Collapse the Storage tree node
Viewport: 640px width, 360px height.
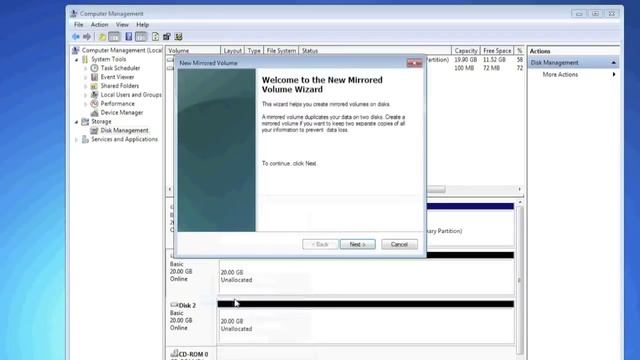pyautogui.click(x=76, y=122)
